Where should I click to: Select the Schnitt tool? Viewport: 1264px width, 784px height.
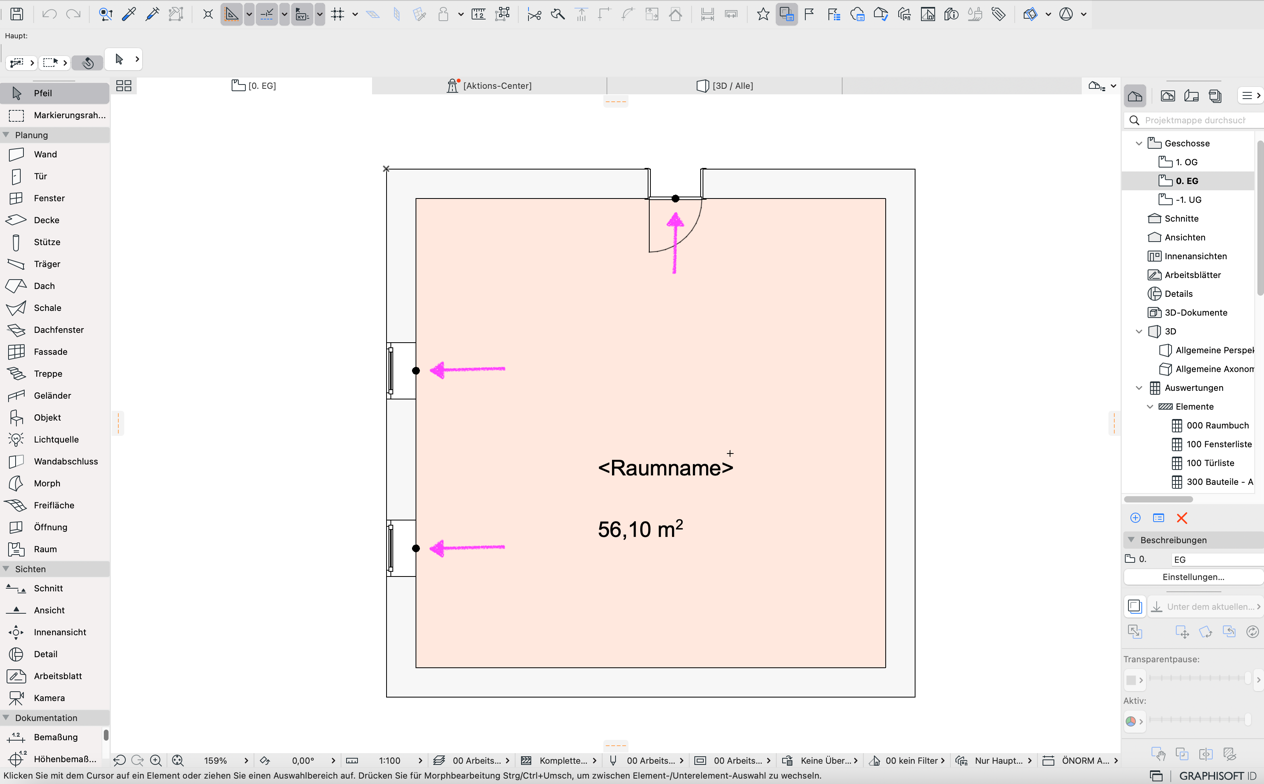point(55,589)
